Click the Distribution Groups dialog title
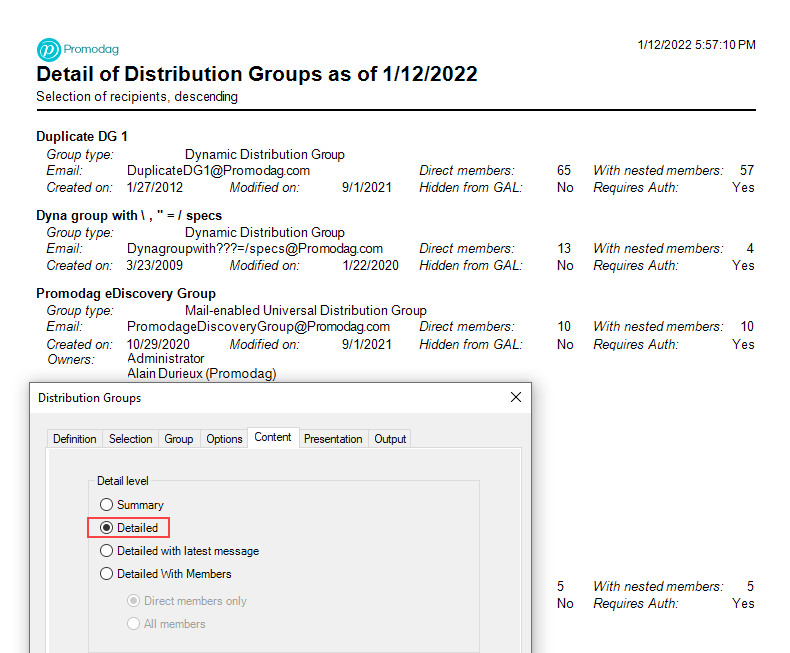 90,398
